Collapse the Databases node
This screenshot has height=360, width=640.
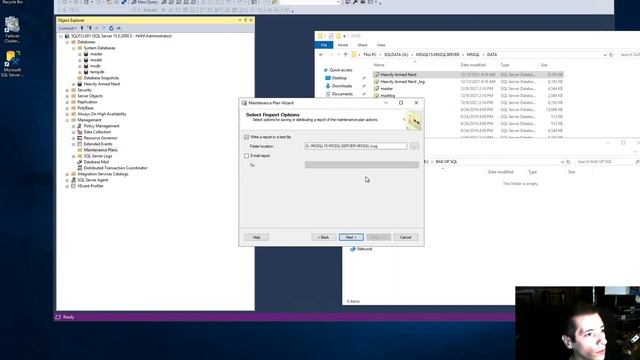(67, 42)
